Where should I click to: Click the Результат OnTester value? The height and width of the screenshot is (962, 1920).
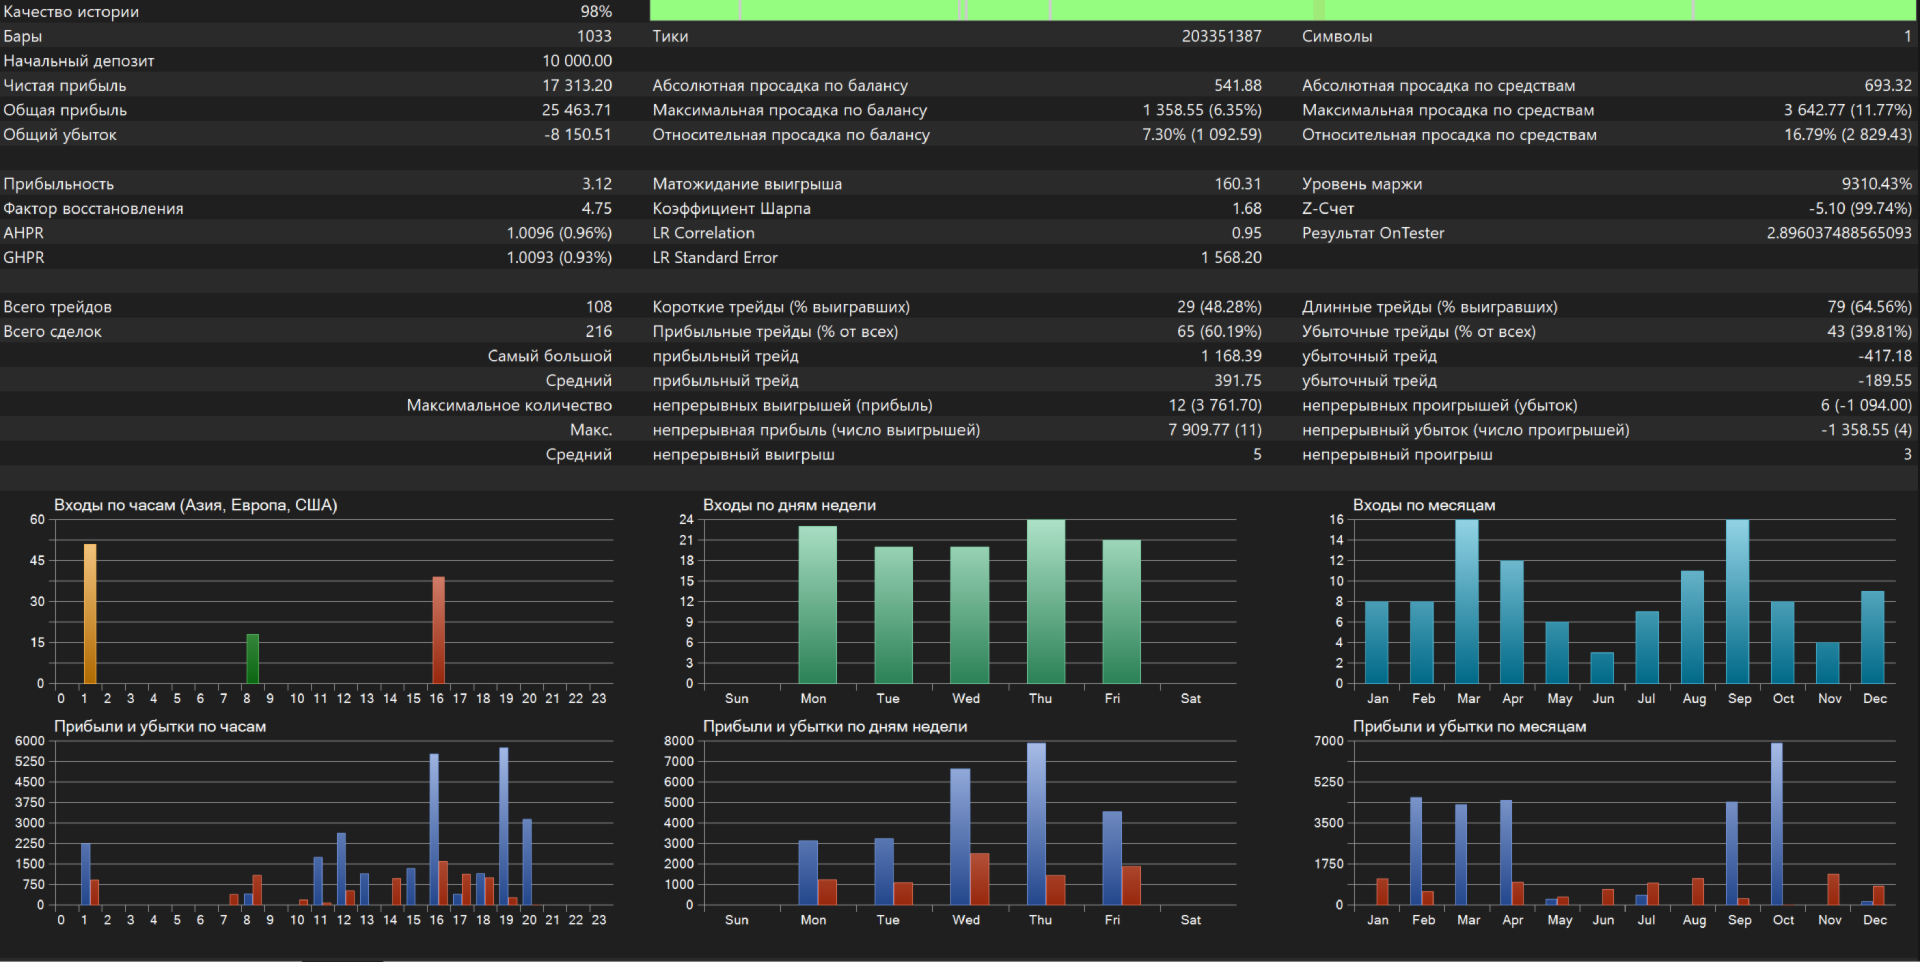point(1838,233)
